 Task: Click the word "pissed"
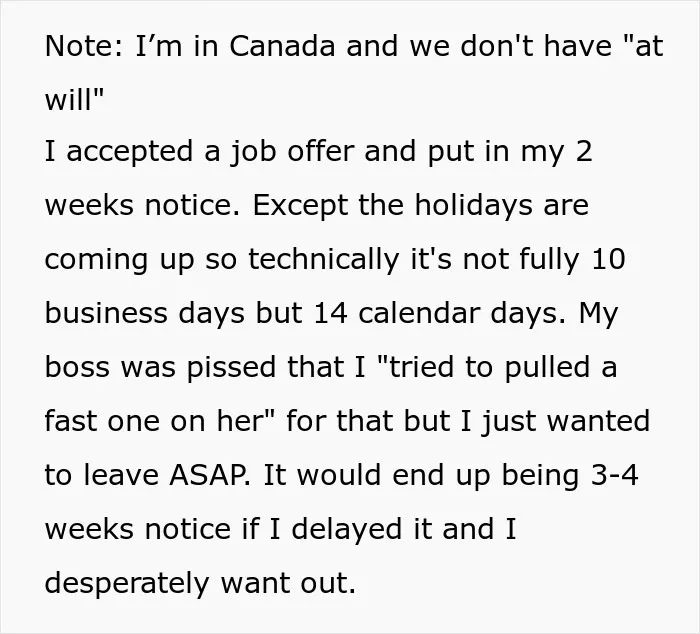(231, 367)
